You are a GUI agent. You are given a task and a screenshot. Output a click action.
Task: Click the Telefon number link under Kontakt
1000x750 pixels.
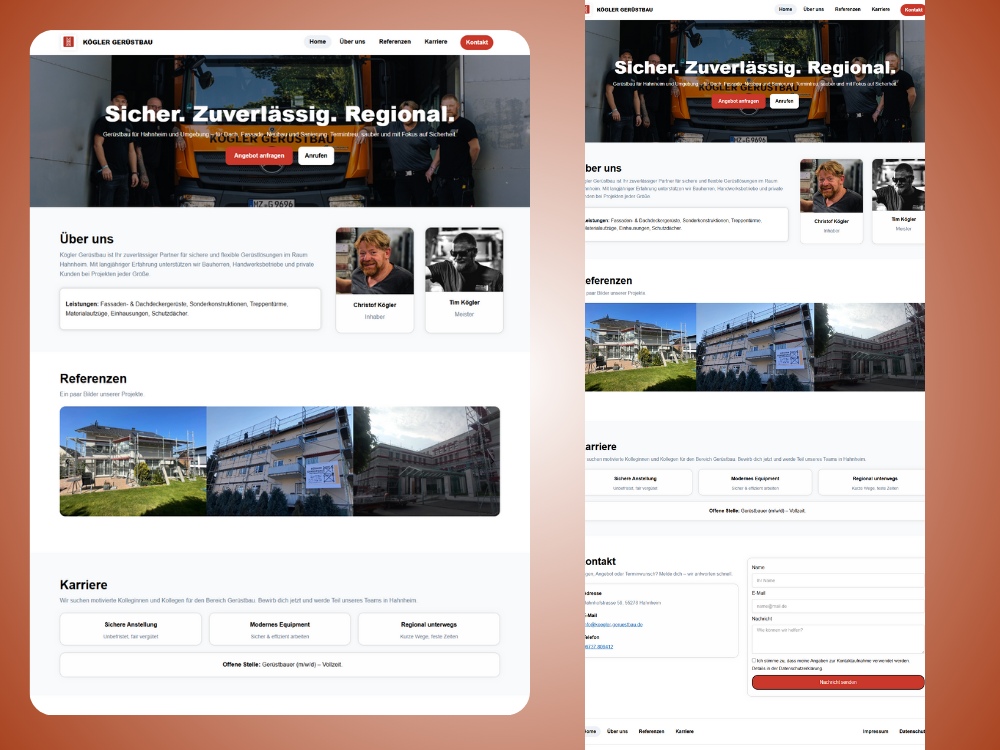tap(600, 646)
